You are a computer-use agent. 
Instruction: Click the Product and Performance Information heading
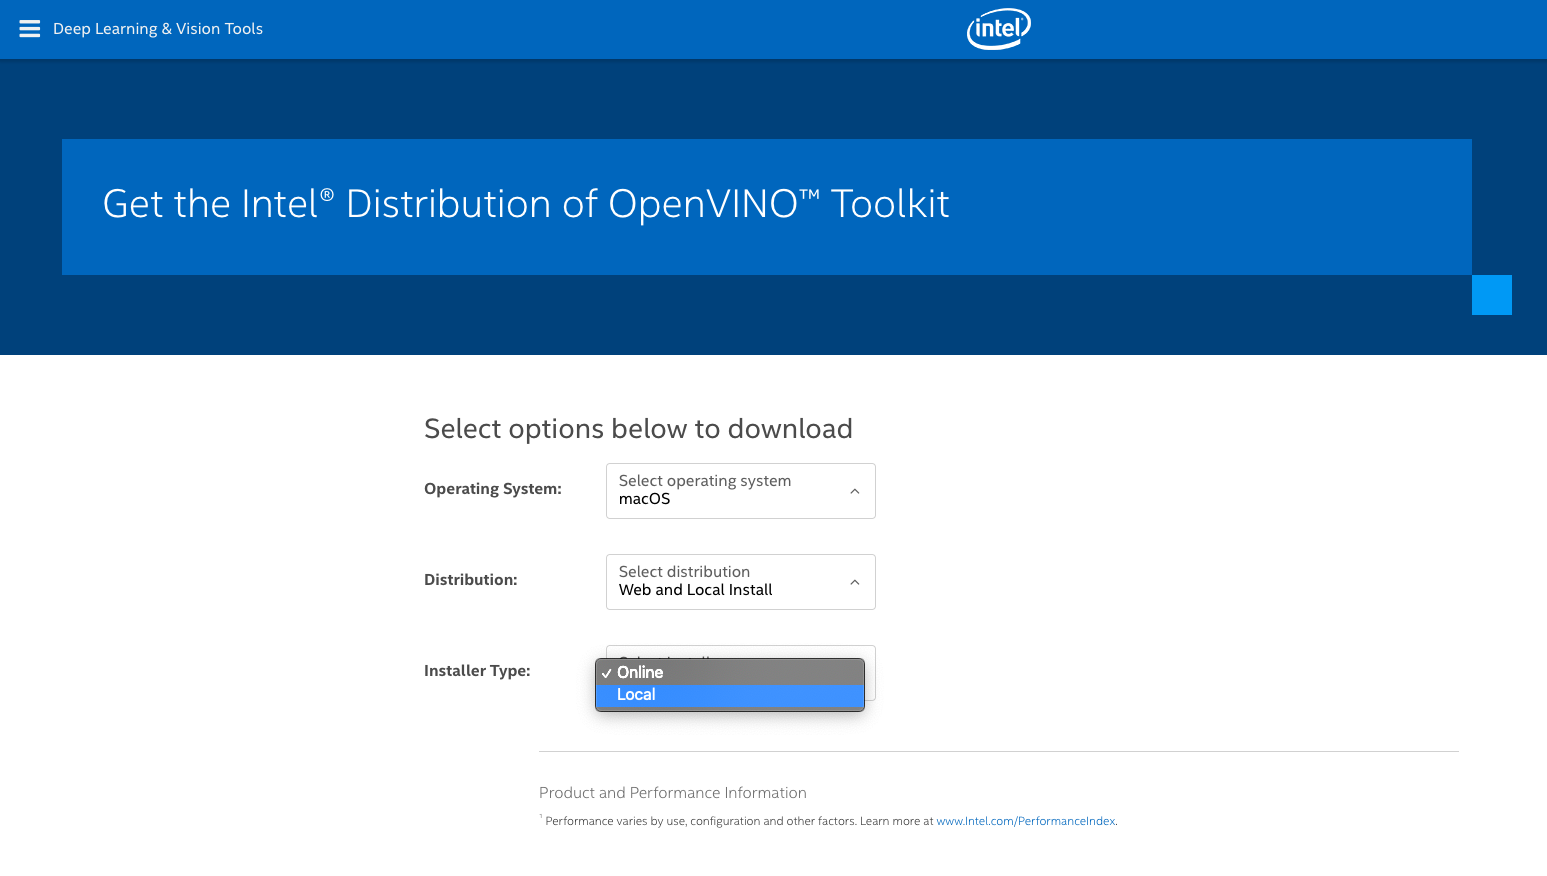(672, 792)
